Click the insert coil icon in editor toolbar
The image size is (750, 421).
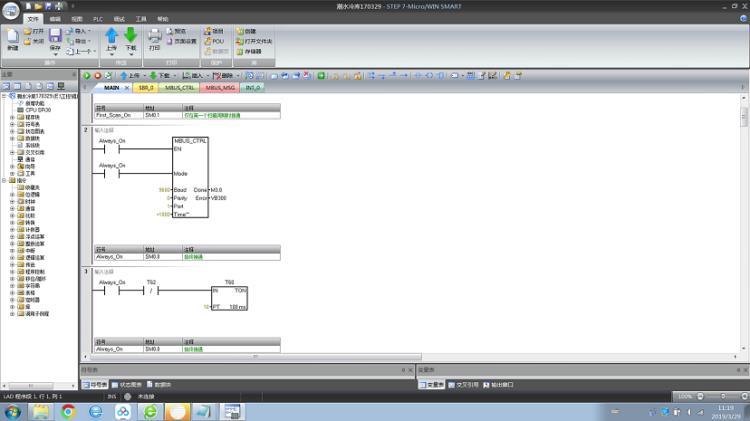click(x=429, y=76)
